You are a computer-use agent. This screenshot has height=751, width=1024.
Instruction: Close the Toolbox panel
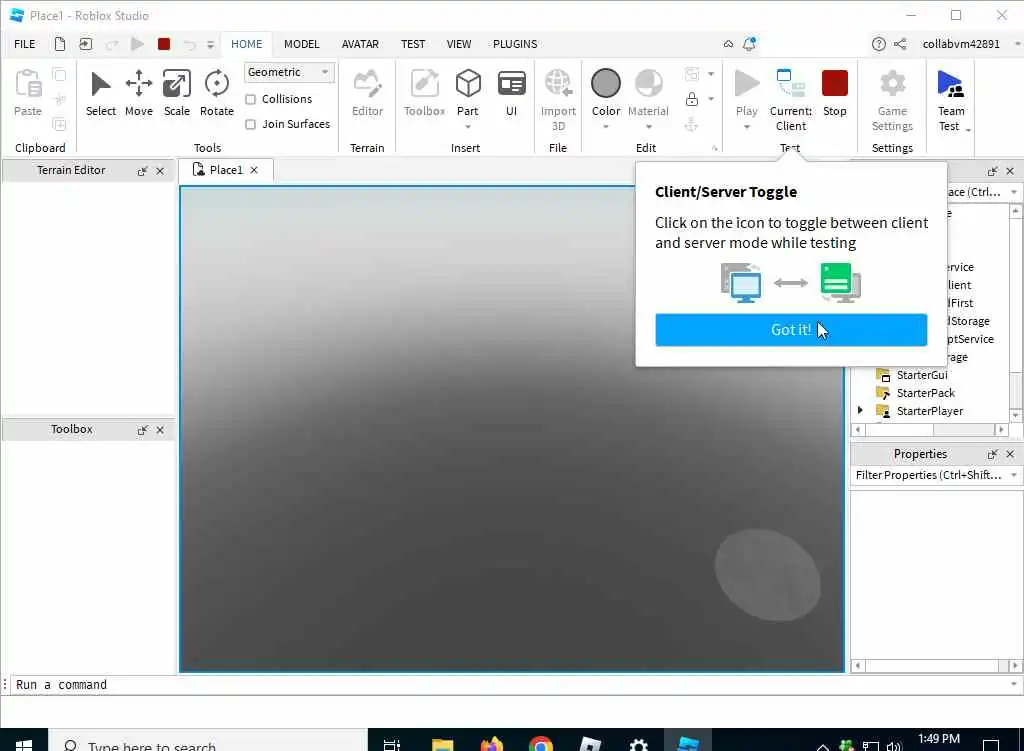(x=160, y=430)
